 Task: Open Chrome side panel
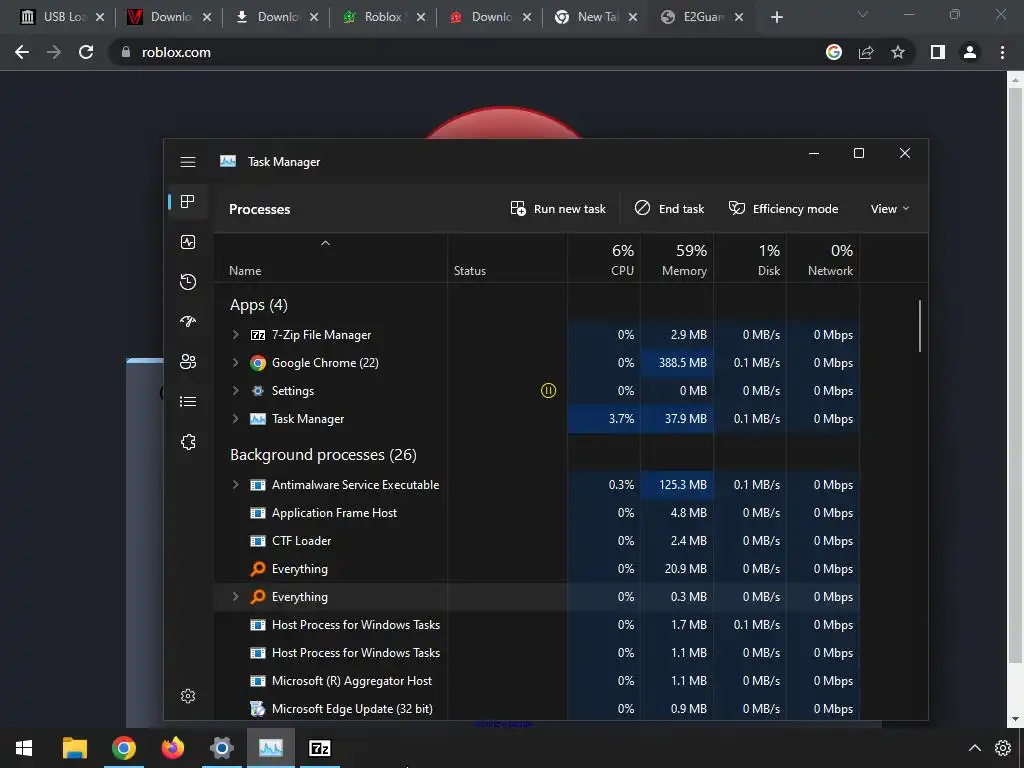pos(938,52)
